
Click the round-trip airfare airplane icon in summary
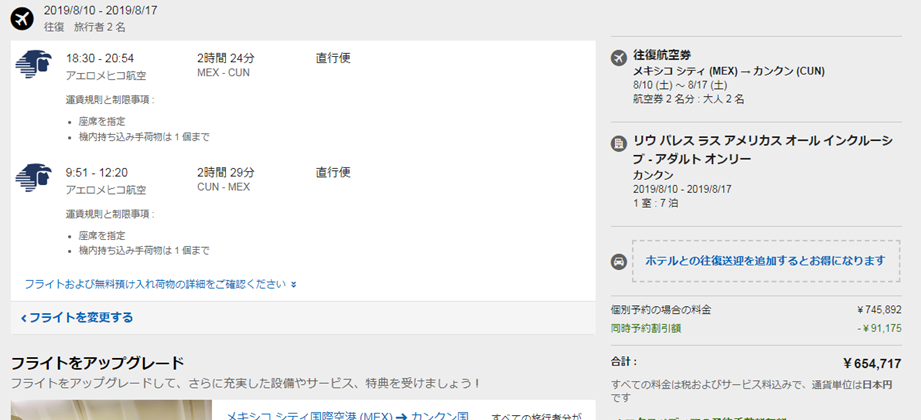618,58
